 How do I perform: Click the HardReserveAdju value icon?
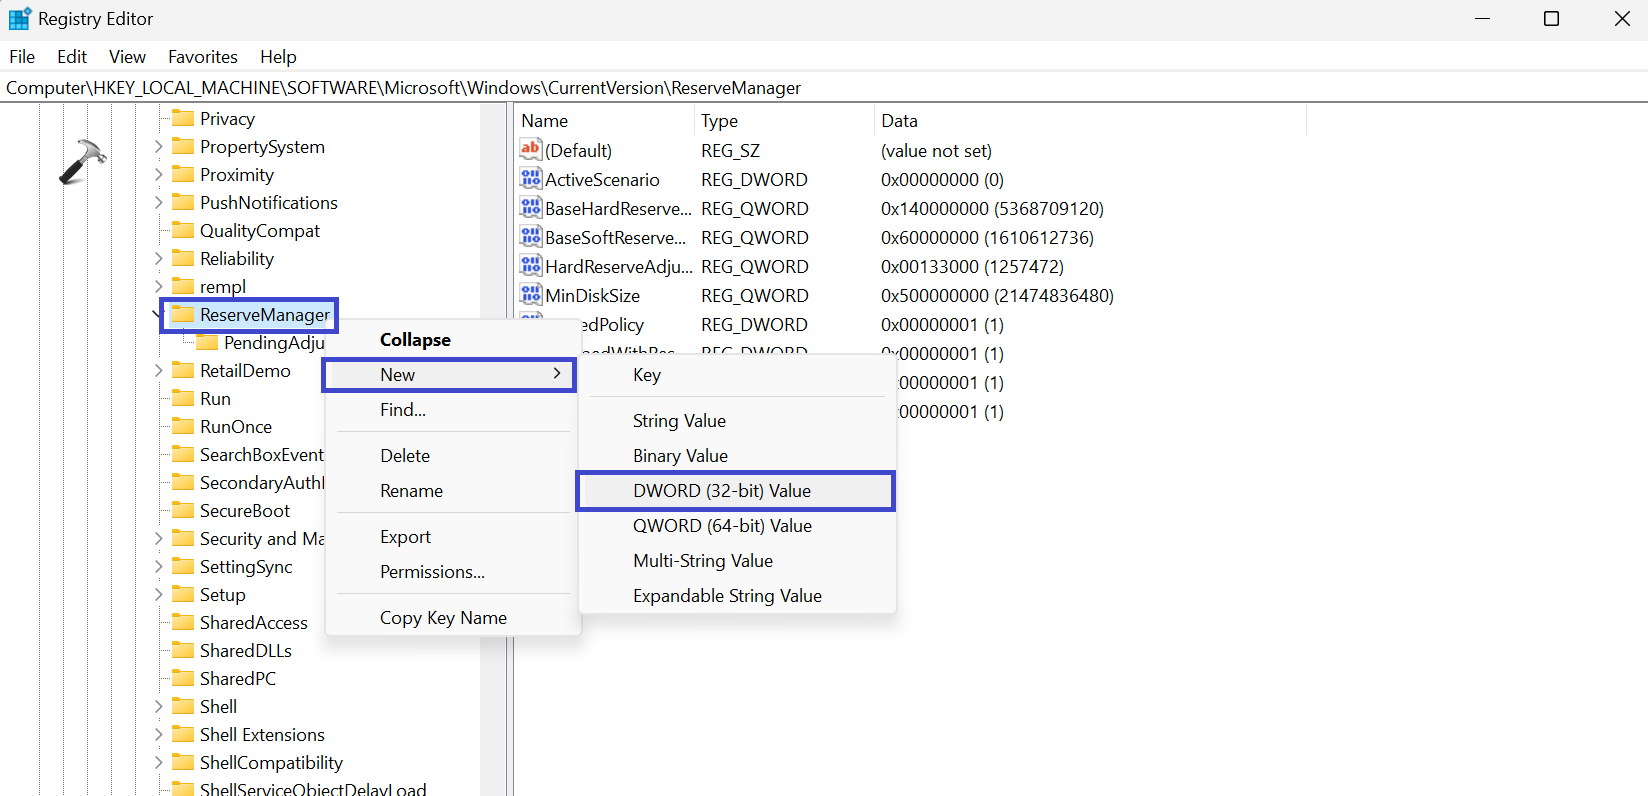[x=530, y=266]
